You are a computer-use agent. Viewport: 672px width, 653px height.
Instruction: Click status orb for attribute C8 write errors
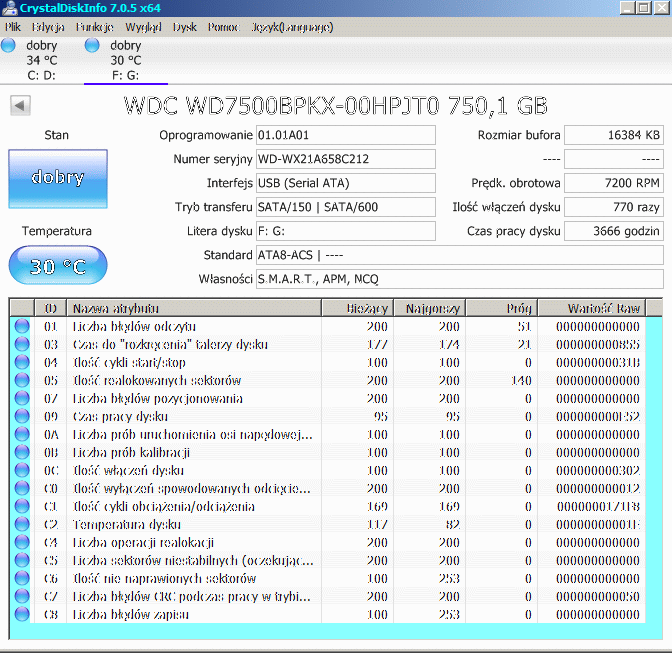click(x=22, y=615)
